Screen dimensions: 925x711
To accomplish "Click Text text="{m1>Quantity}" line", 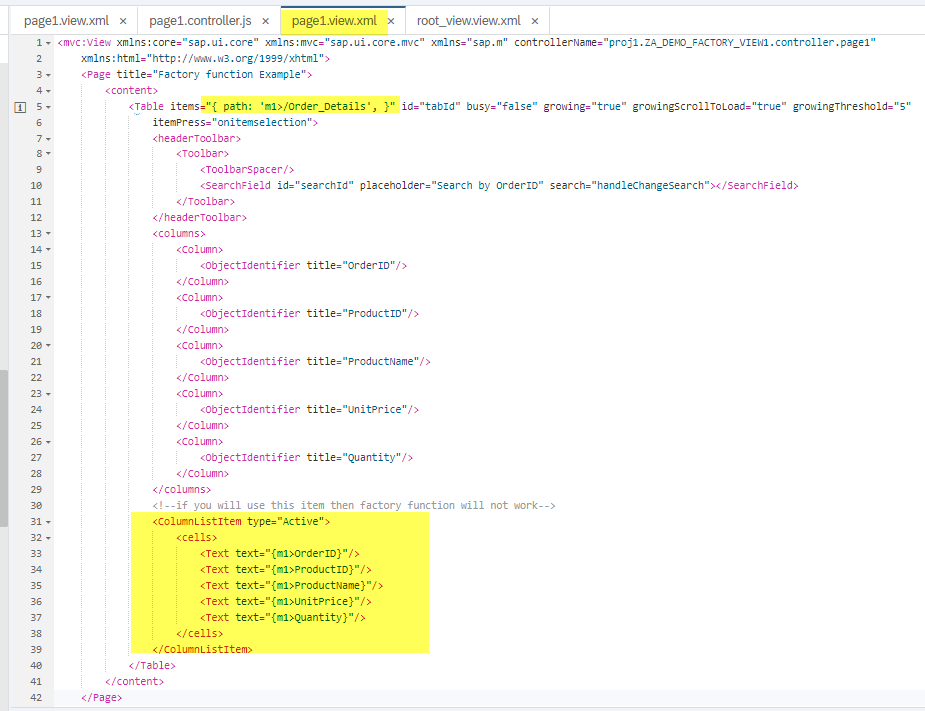I will pos(283,617).
